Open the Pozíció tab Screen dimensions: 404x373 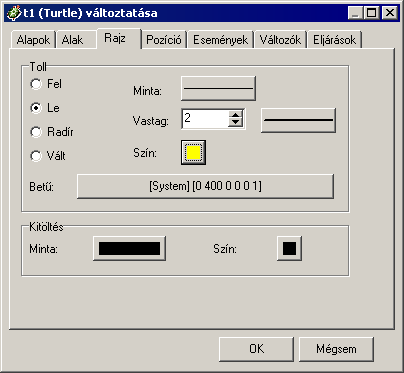coord(164,40)
